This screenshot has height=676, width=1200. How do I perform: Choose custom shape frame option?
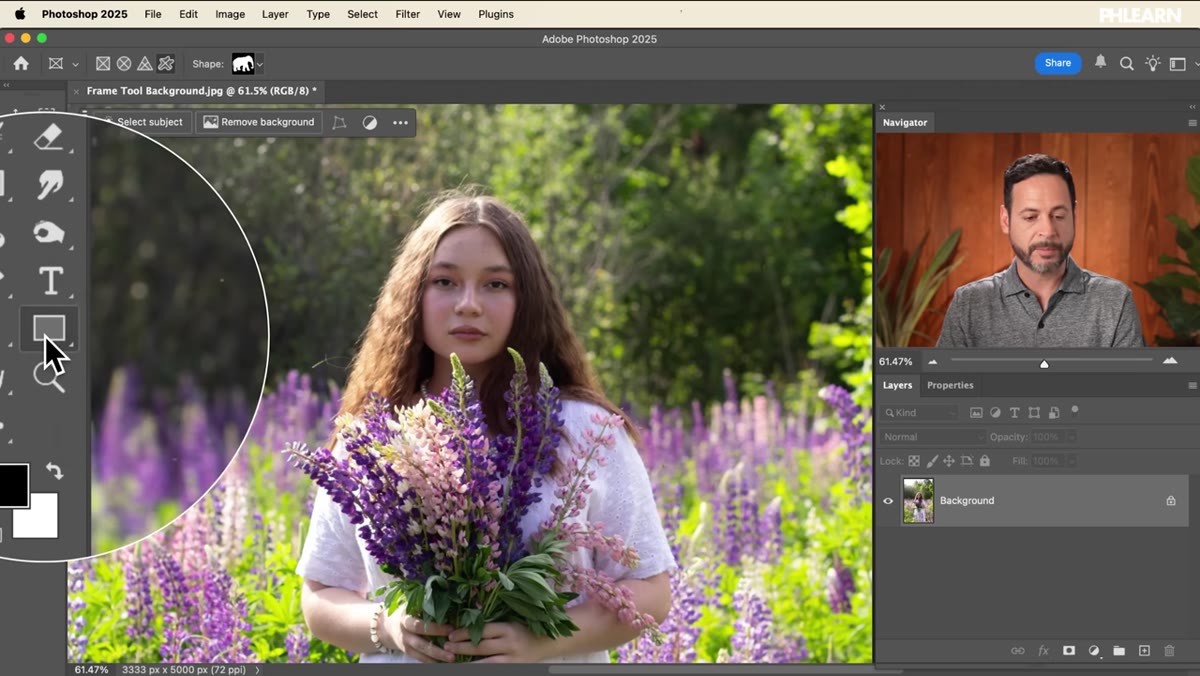(166, 63)
